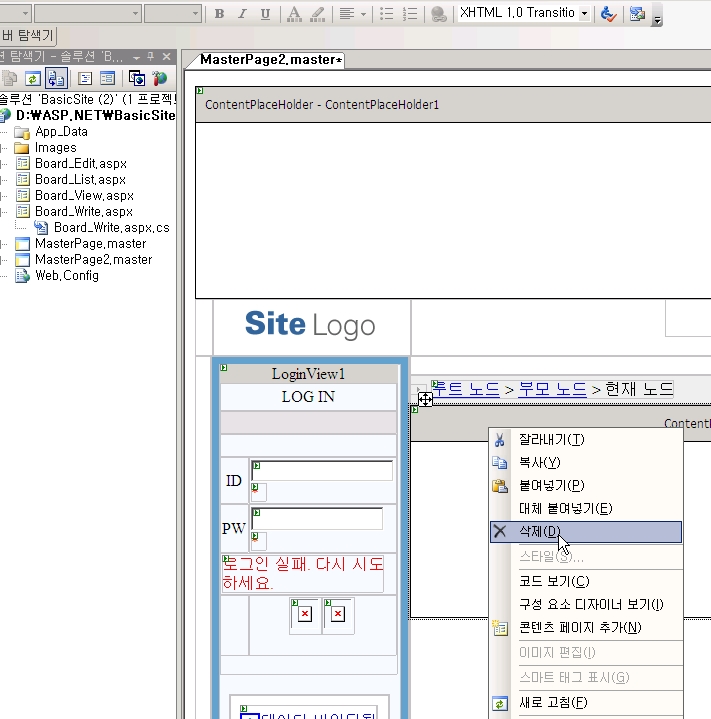
Task: Click the login failure (로그인 실패) error text
Action: (303, 573)
